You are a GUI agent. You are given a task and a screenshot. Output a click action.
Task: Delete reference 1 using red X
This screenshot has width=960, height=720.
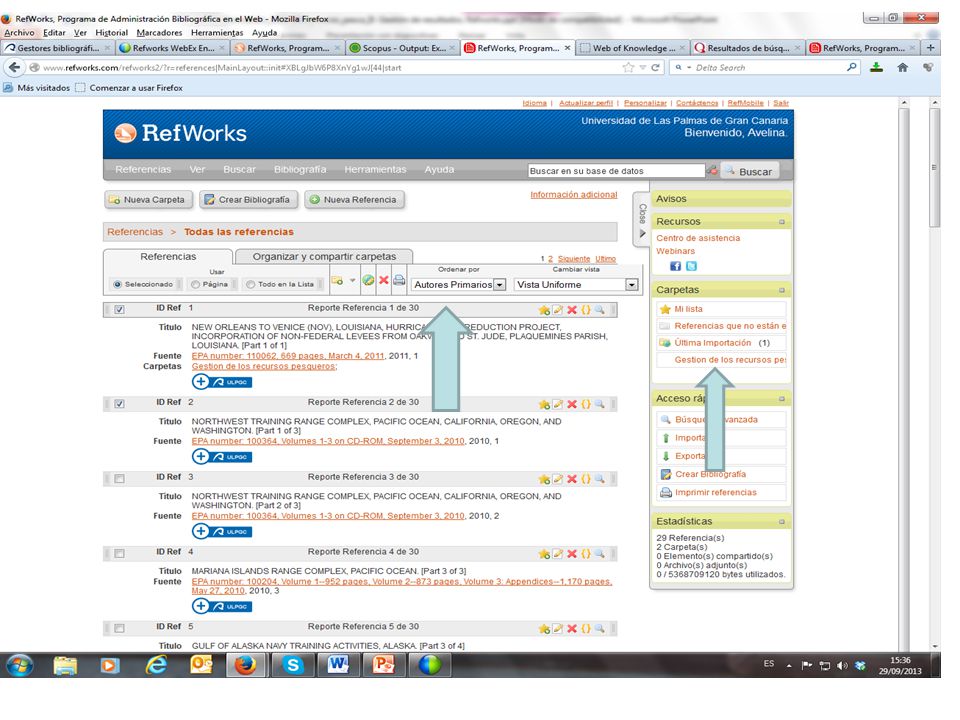pos(572,310)
